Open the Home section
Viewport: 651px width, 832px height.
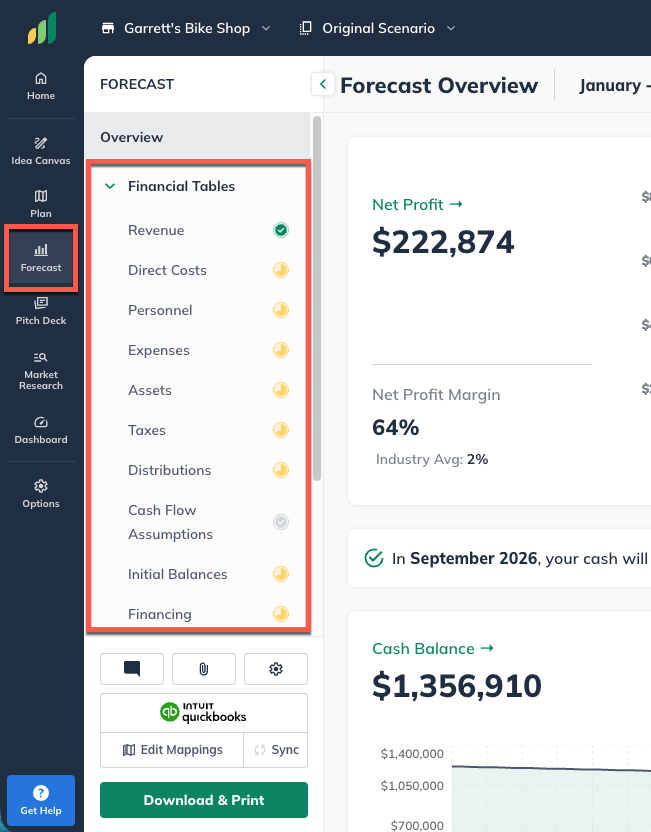tap(41, 86)
